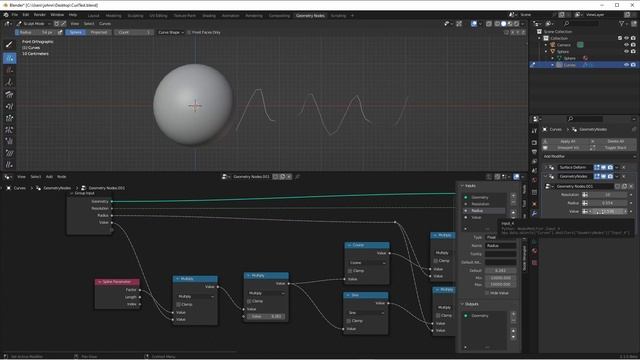This screenshot has width=640, height=360.
Task: Select the top brush tool in the sculpt toolbar
Action: click(x=9, y=44)
